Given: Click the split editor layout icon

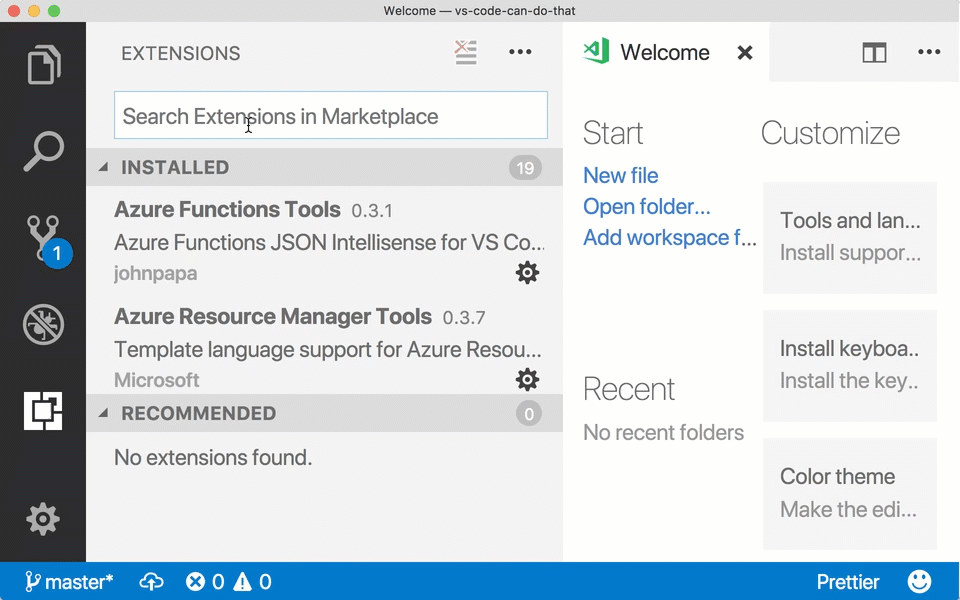Looking at the screenshot, I should [874, 53].
